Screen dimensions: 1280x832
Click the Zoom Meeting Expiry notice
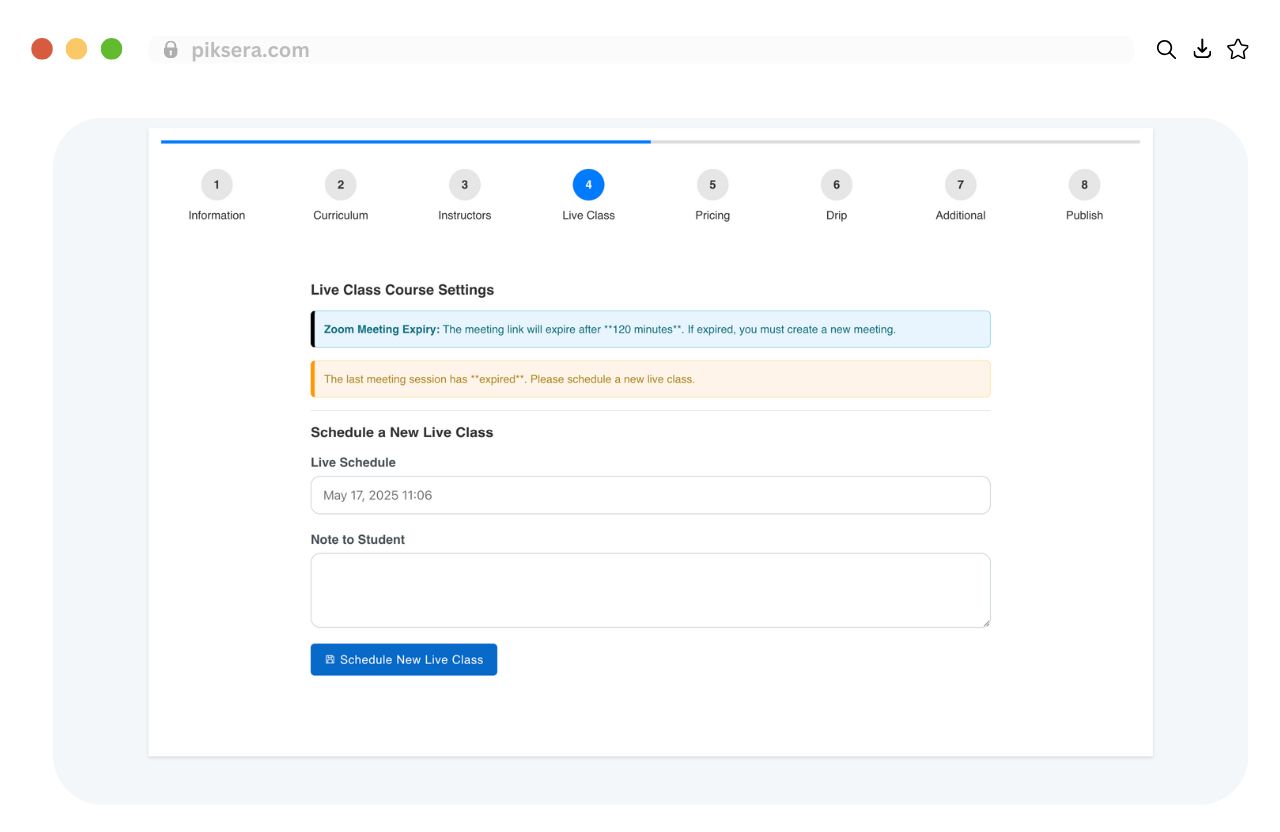click(x=650, y=329)
